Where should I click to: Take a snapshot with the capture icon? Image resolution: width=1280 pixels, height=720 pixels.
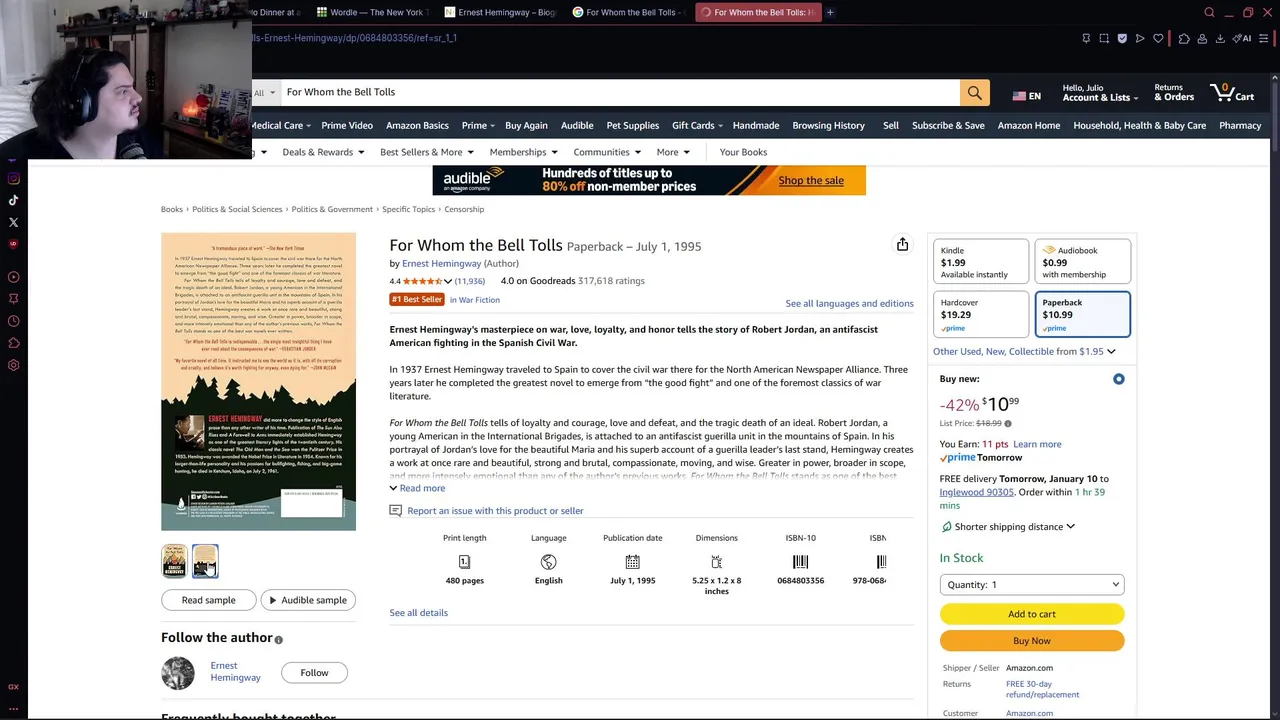(1104, 38)
